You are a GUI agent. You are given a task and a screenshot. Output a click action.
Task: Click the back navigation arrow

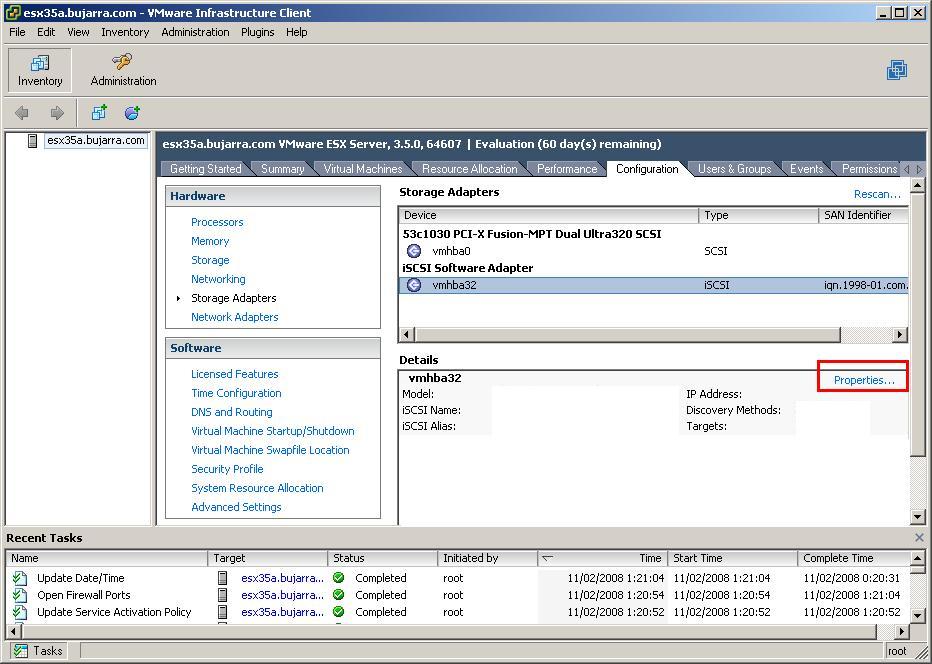click(22, 112)
